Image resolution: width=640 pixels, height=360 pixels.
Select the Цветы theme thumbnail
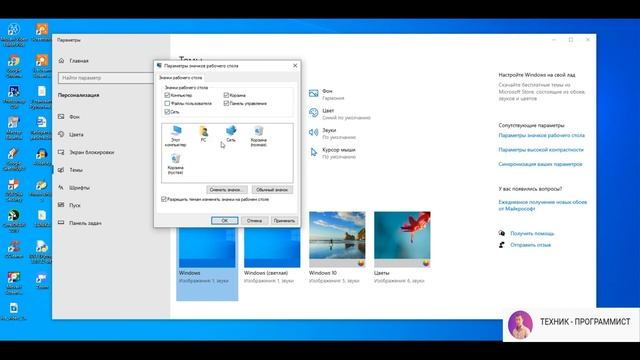pos(402,240)
